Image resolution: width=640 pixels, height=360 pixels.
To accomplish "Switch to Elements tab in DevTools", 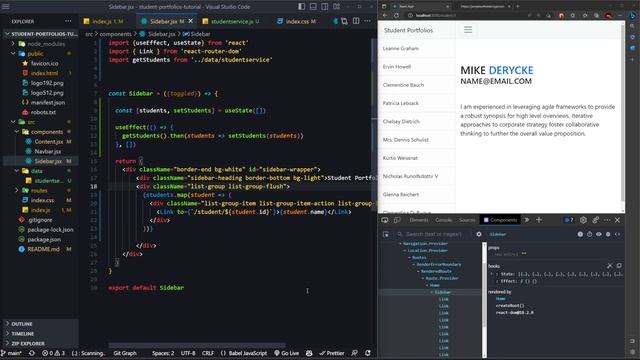I will point(419,220).
